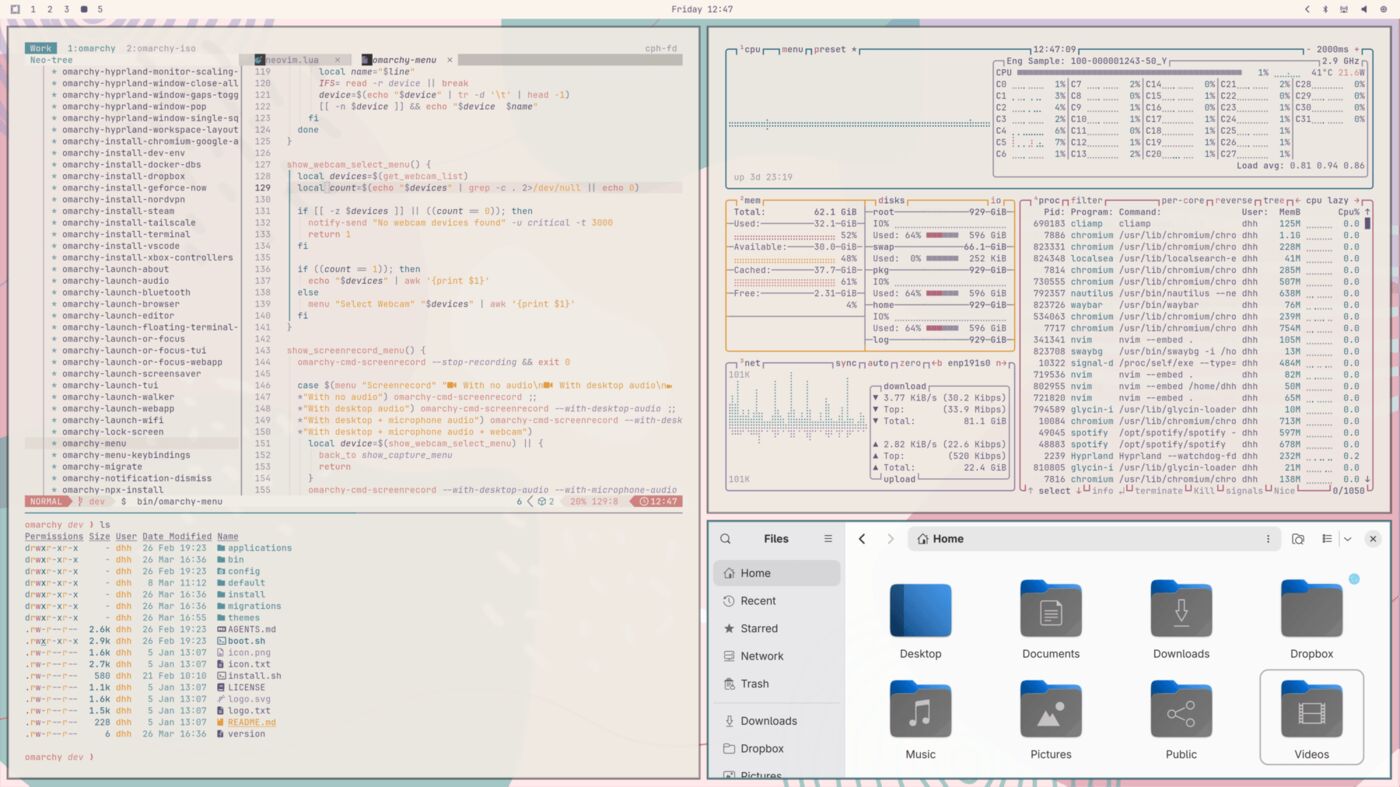
Task: Toggle reverse sorting in btop proc panel
Action: (1234, 201)
